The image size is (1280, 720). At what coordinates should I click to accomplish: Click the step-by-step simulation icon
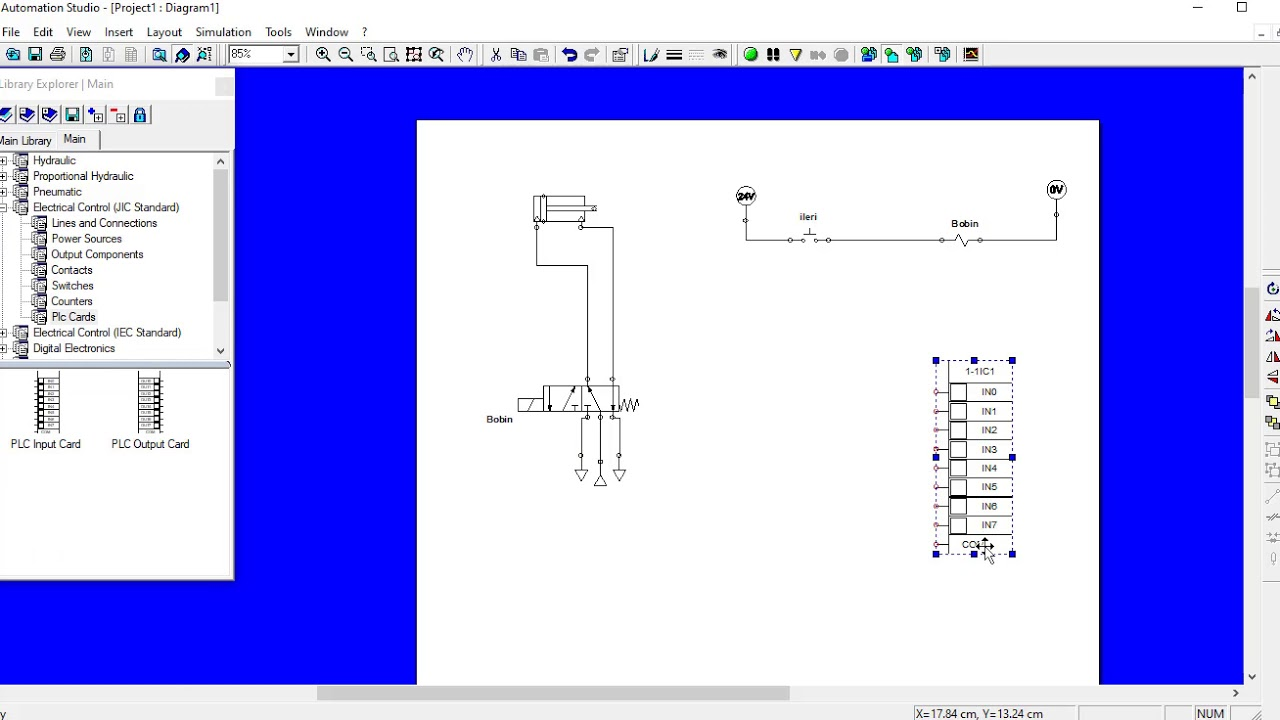click(773, 55)
